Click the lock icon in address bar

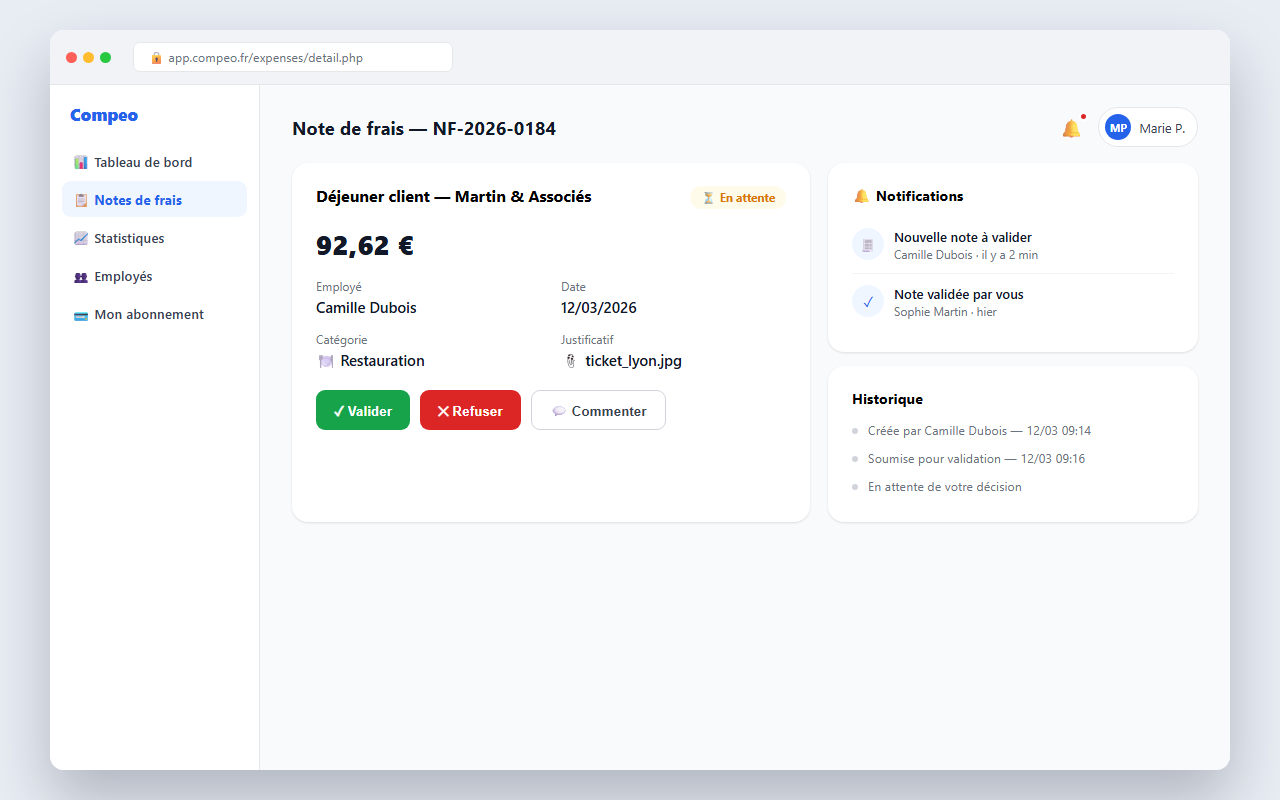(x=156, y=58)
